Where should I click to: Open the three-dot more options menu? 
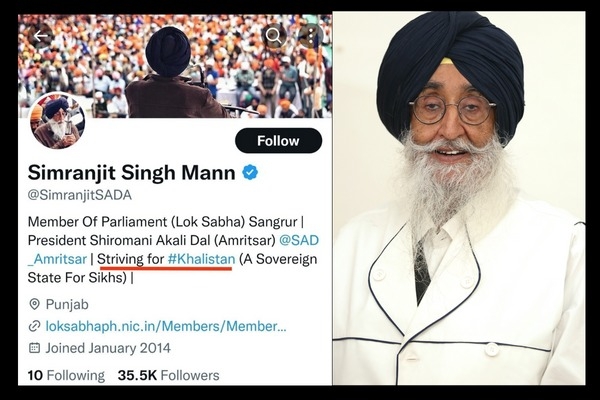(311, 36)
